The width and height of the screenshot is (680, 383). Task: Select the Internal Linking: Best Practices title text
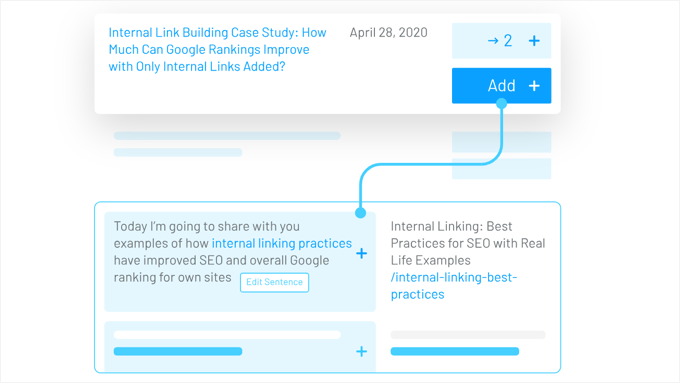468,243
